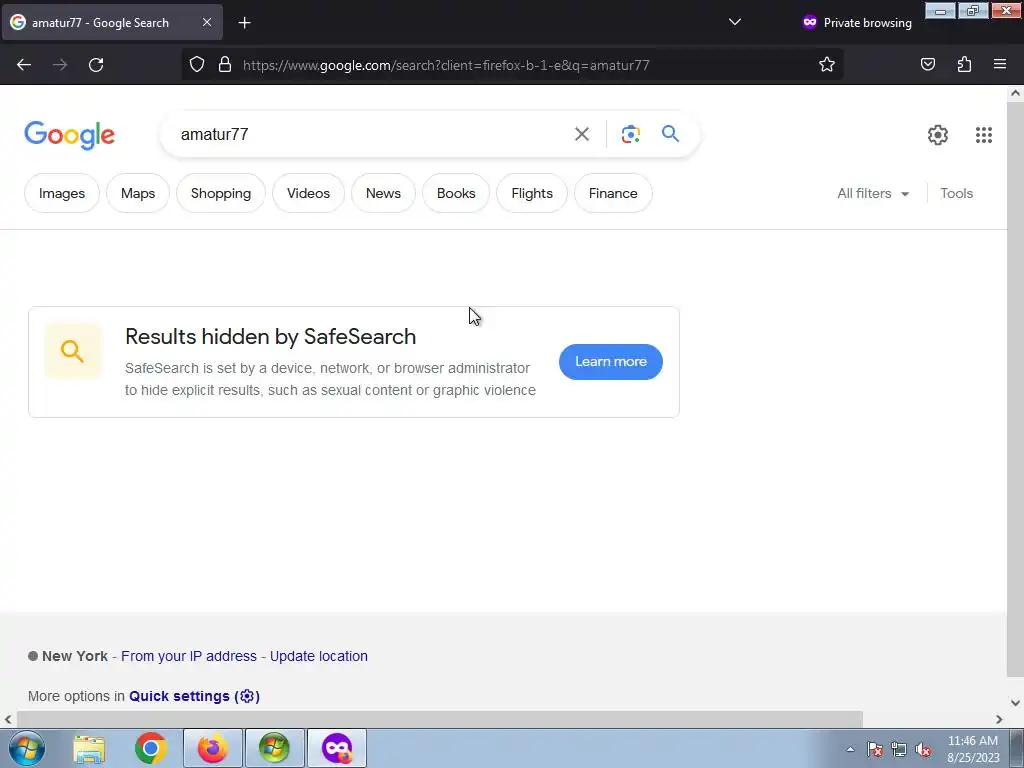Open Quick settings link in footer
The height and width of the screenshot is (768, 1024).
click(194, 696)
